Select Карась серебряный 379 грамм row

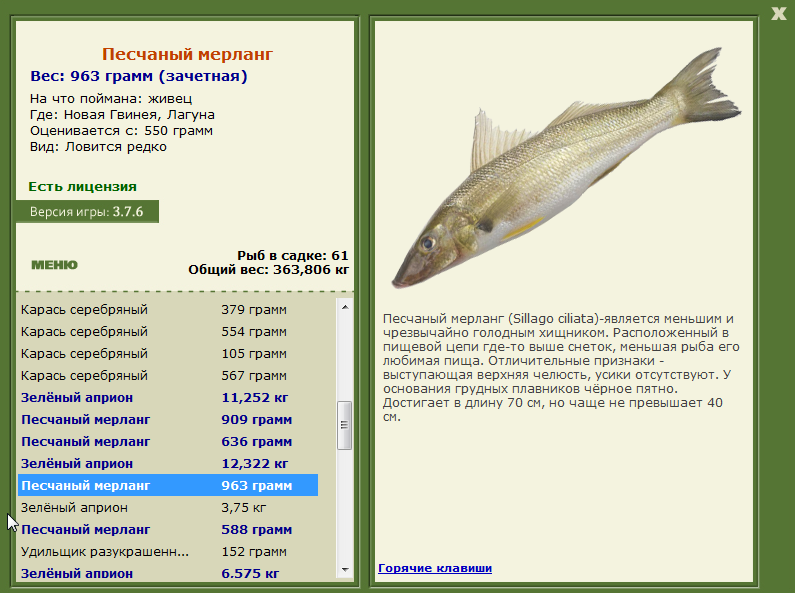pos(168,309)
